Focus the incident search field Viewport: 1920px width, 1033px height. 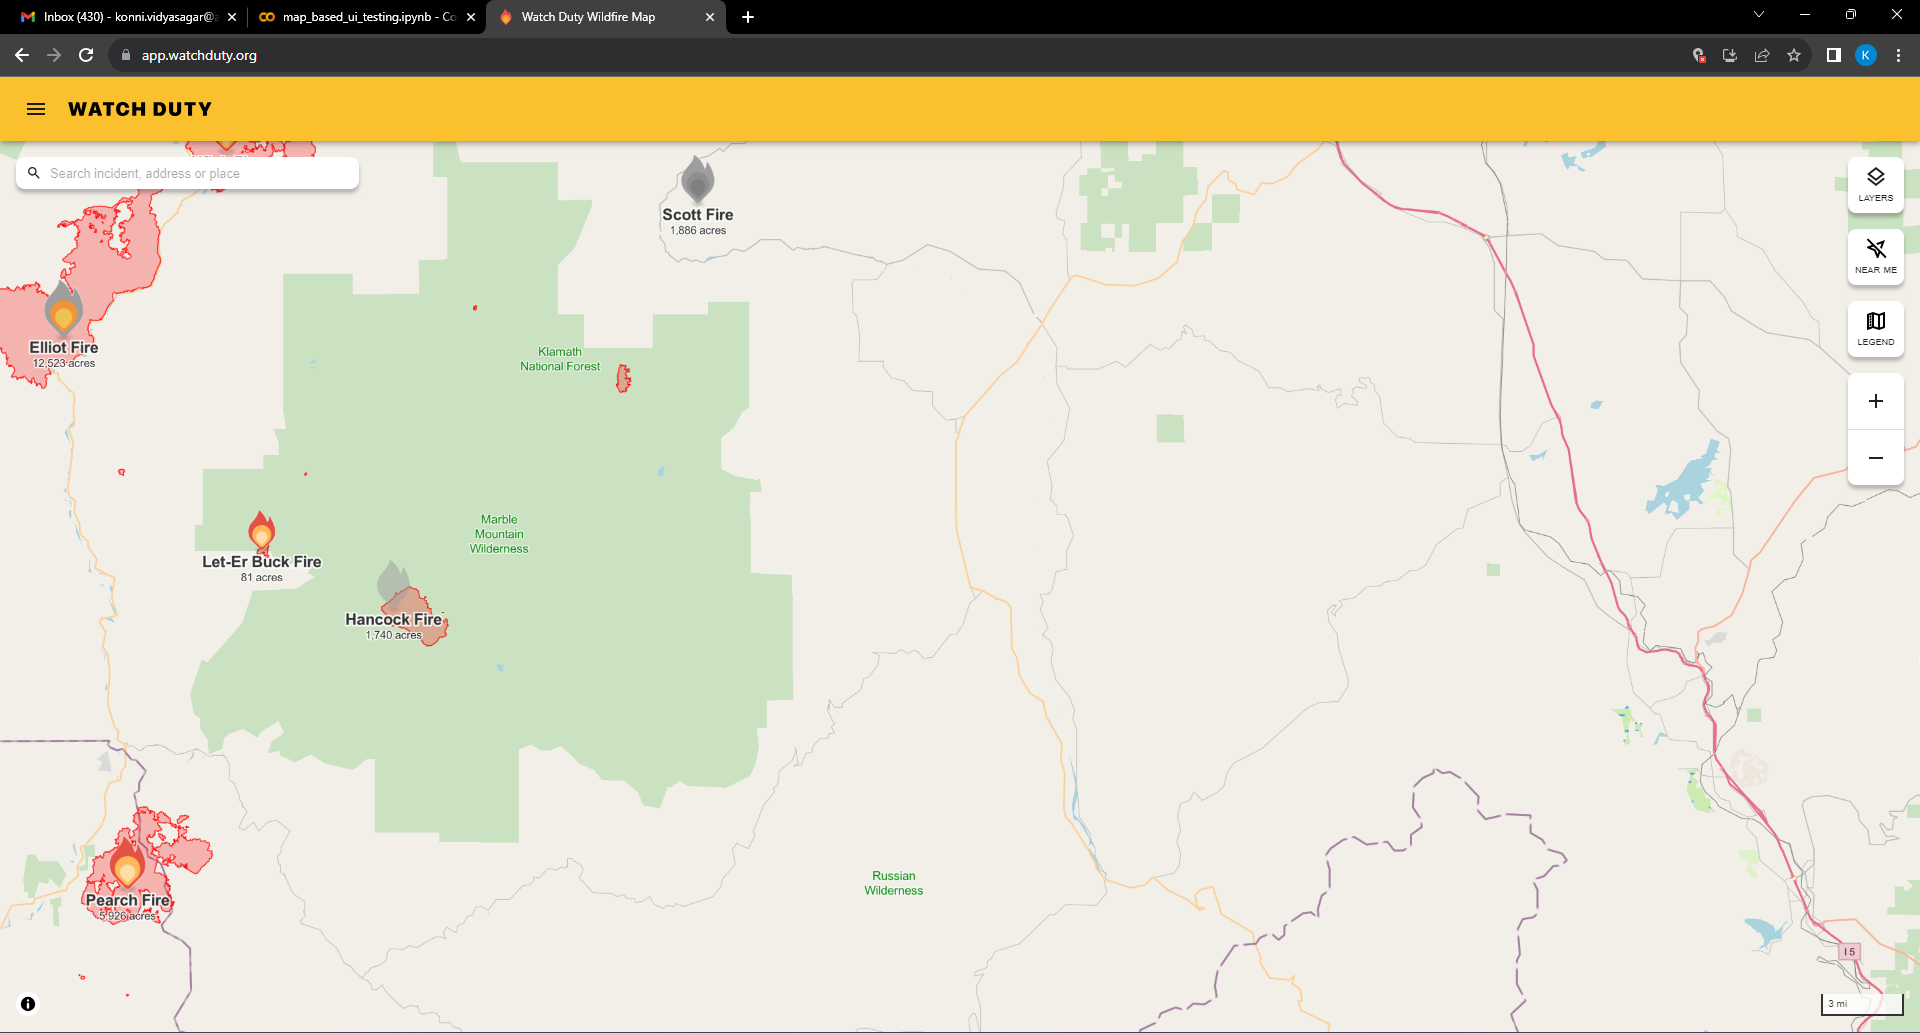[x=198, y=173]
